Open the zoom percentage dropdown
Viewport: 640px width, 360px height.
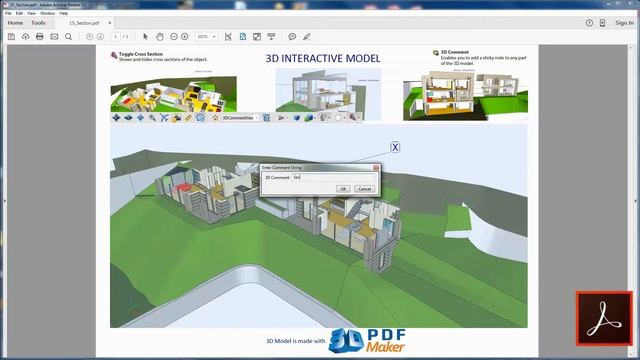(x=207, y=36)
